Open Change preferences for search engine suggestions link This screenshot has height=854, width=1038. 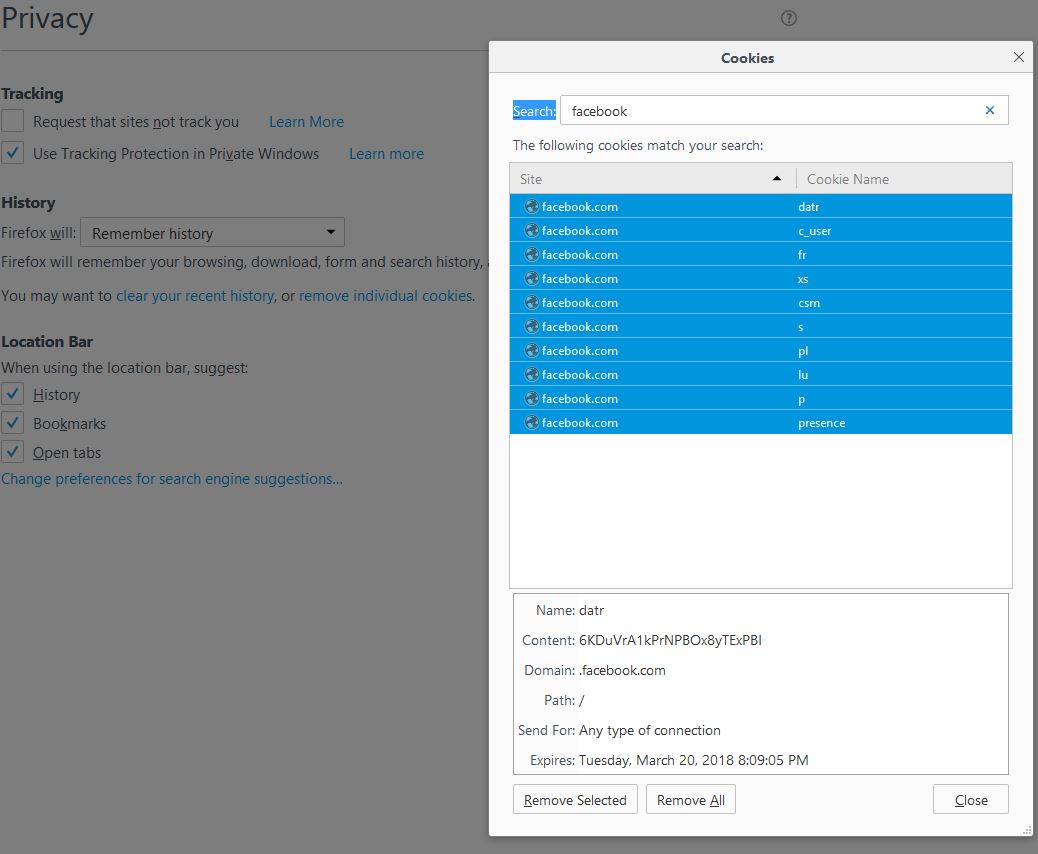[x=172, y=479]
